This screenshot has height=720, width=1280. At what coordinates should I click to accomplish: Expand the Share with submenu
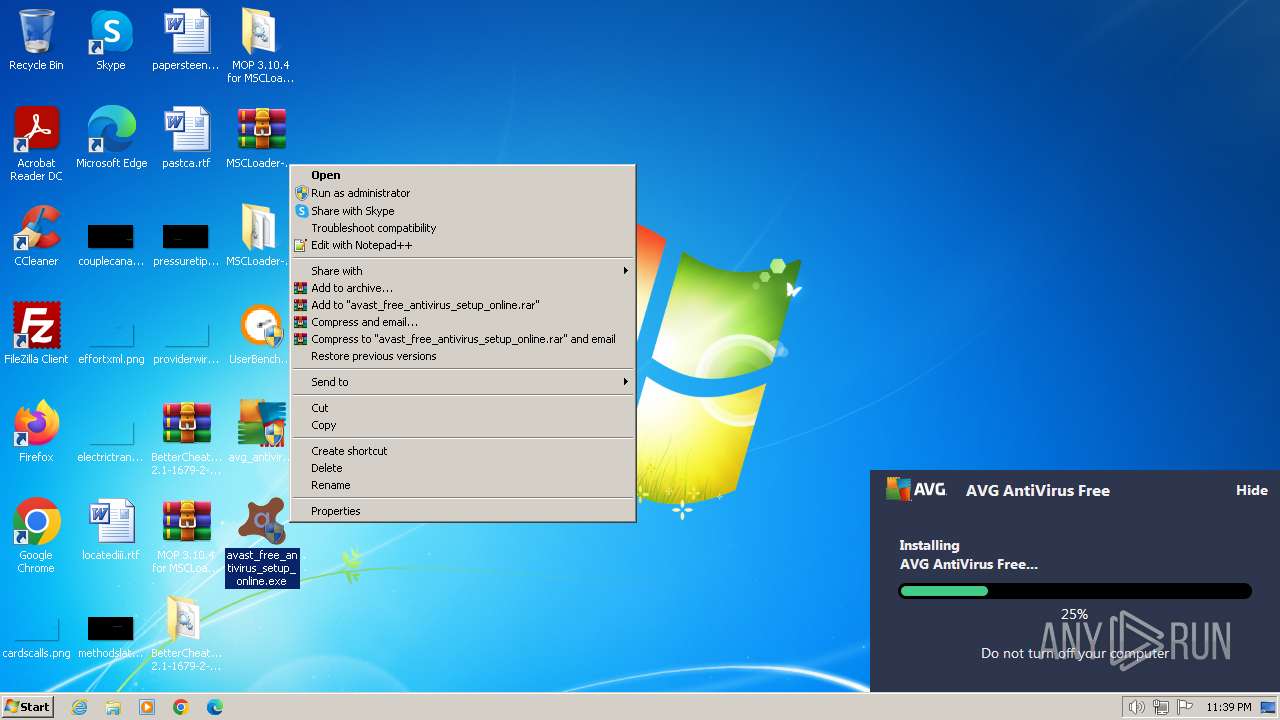(x=463, y=271)
